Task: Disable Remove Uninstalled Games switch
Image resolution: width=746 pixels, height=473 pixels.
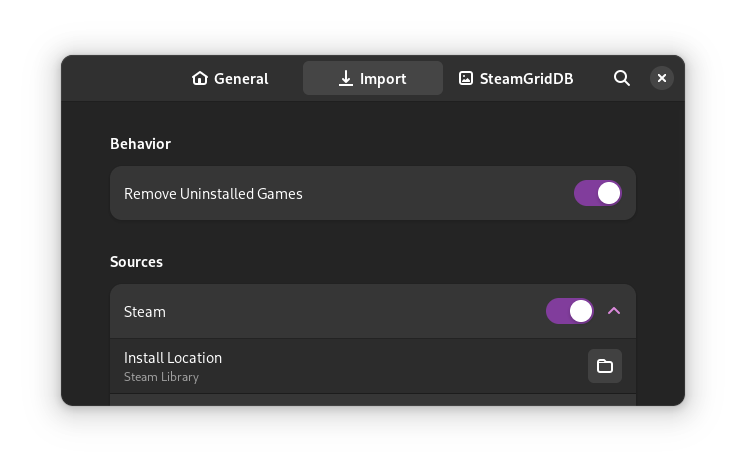Action: [598, 193]
